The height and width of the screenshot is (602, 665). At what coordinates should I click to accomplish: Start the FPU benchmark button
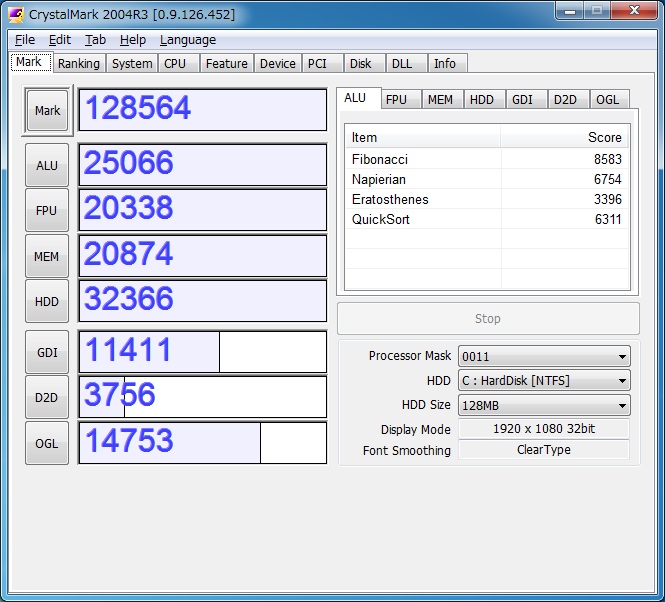[47, 211]
